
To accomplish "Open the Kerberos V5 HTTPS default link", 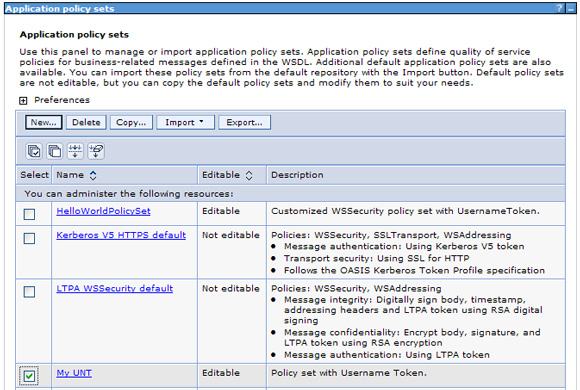I will coord(121,235).
